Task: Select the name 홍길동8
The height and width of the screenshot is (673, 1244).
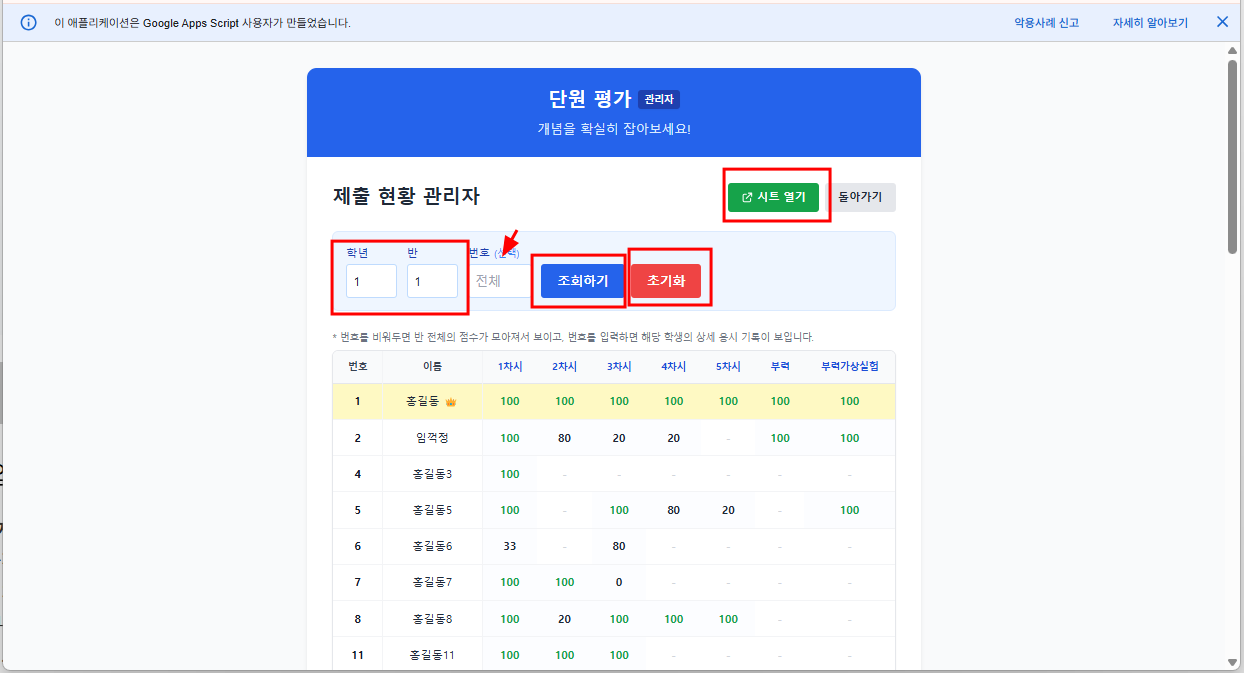Action: coord(432,619)
